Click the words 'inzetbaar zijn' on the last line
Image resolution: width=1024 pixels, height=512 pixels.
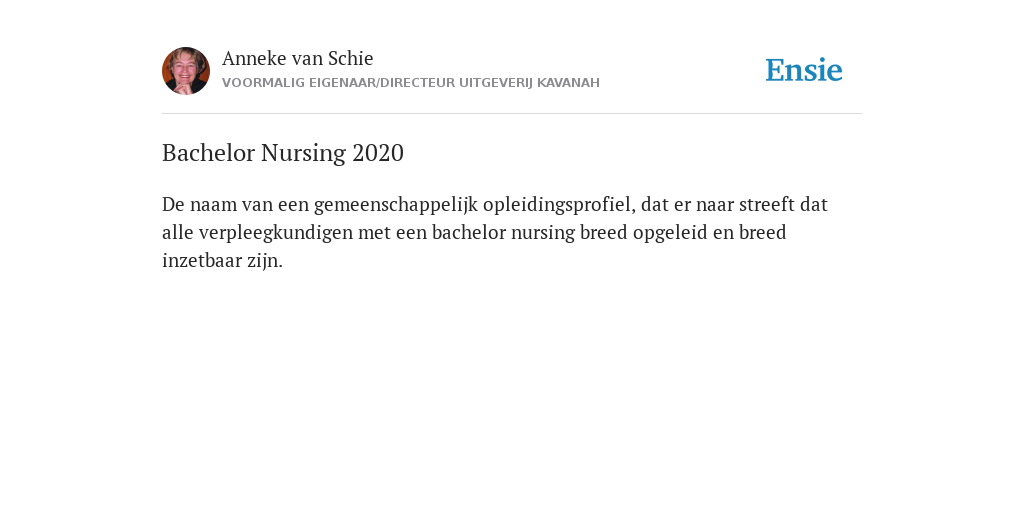(x=222, y=261)
